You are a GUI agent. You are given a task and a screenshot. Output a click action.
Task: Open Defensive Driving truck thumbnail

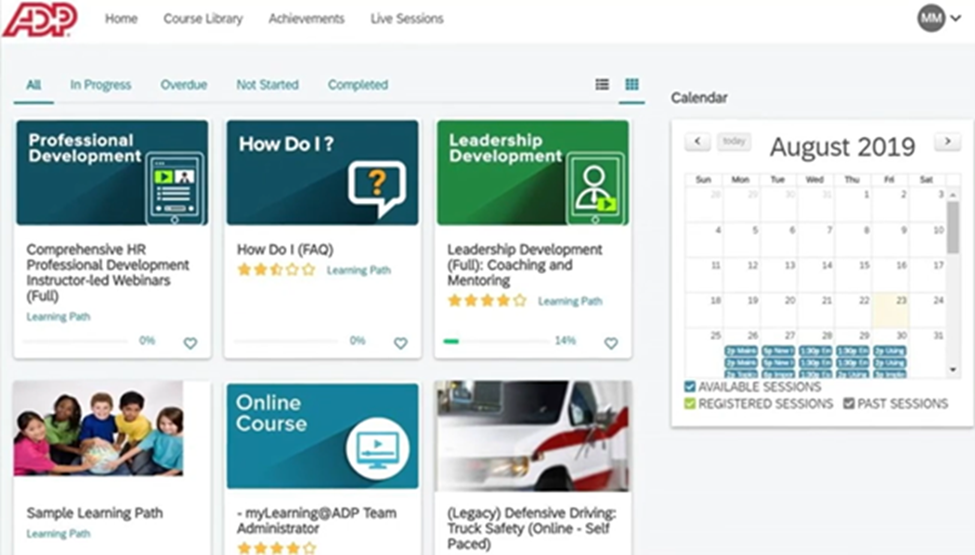pyautogui.click(x=534, y=436)
